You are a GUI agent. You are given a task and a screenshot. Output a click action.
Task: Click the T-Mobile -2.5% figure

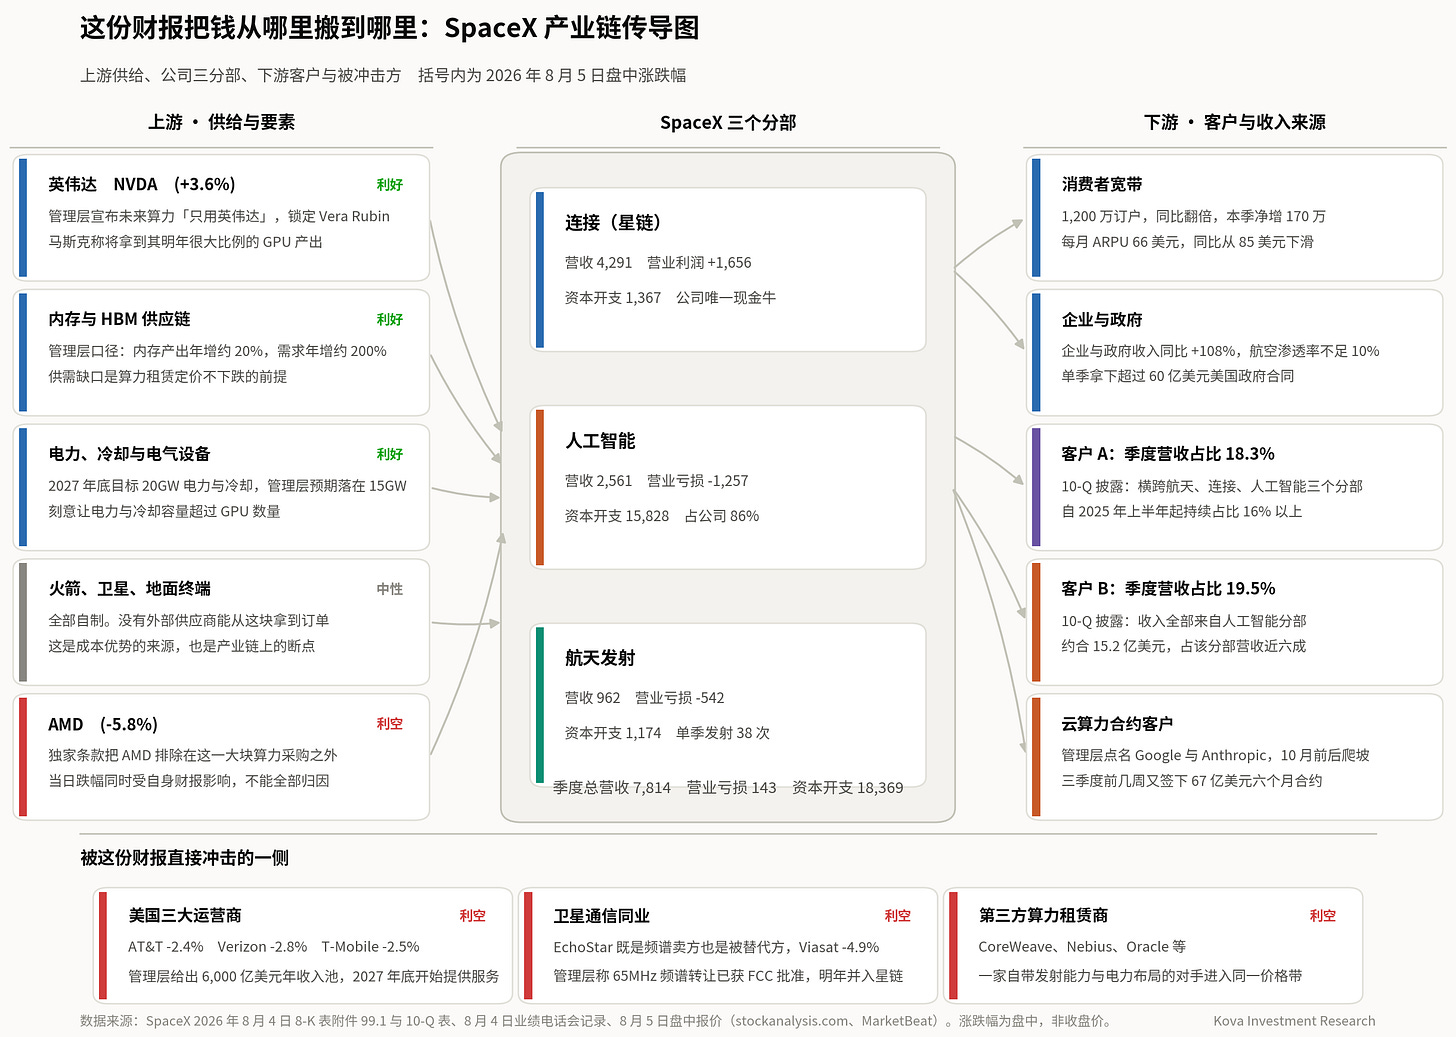(x=371, y=947)
